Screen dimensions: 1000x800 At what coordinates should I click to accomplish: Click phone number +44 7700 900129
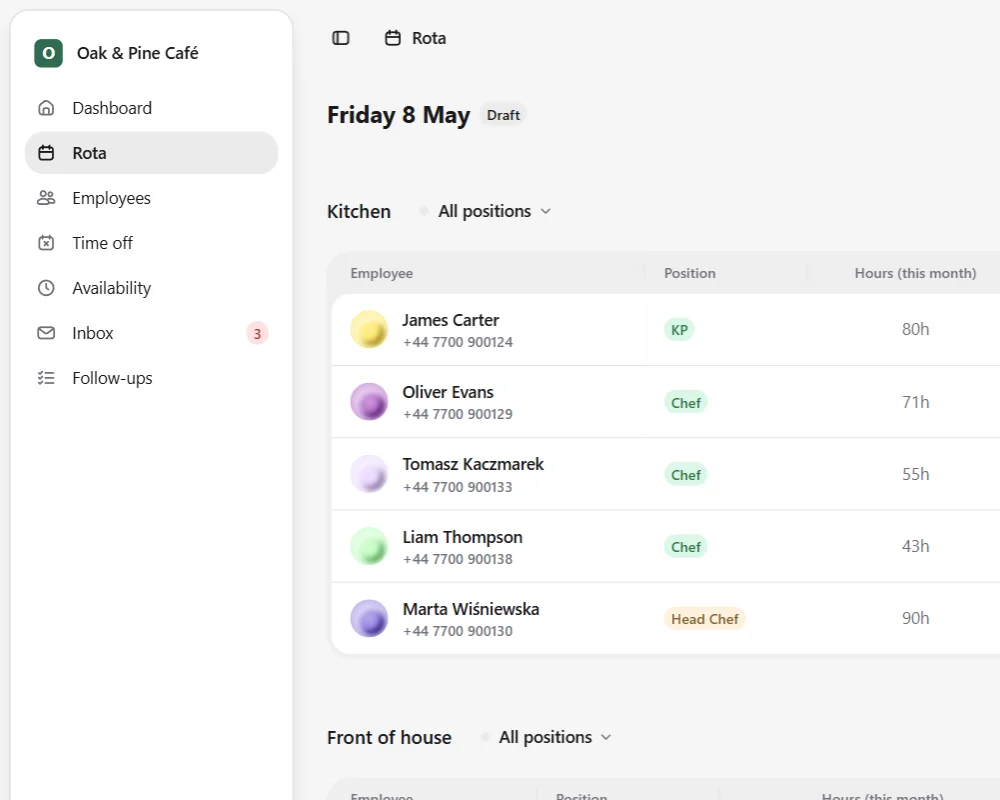457,414
